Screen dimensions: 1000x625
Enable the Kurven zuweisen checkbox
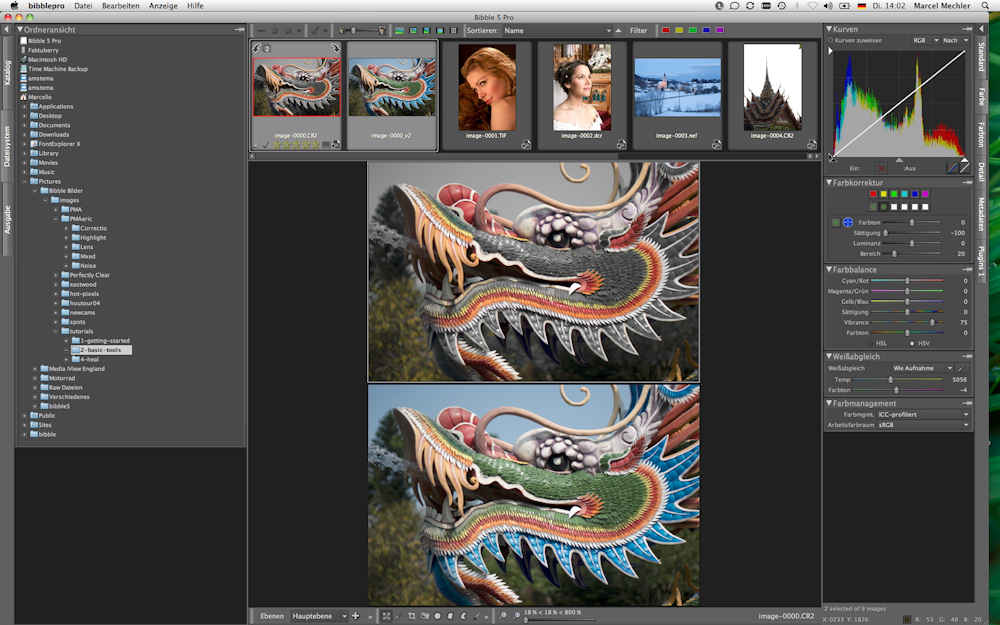click(831, 40)
